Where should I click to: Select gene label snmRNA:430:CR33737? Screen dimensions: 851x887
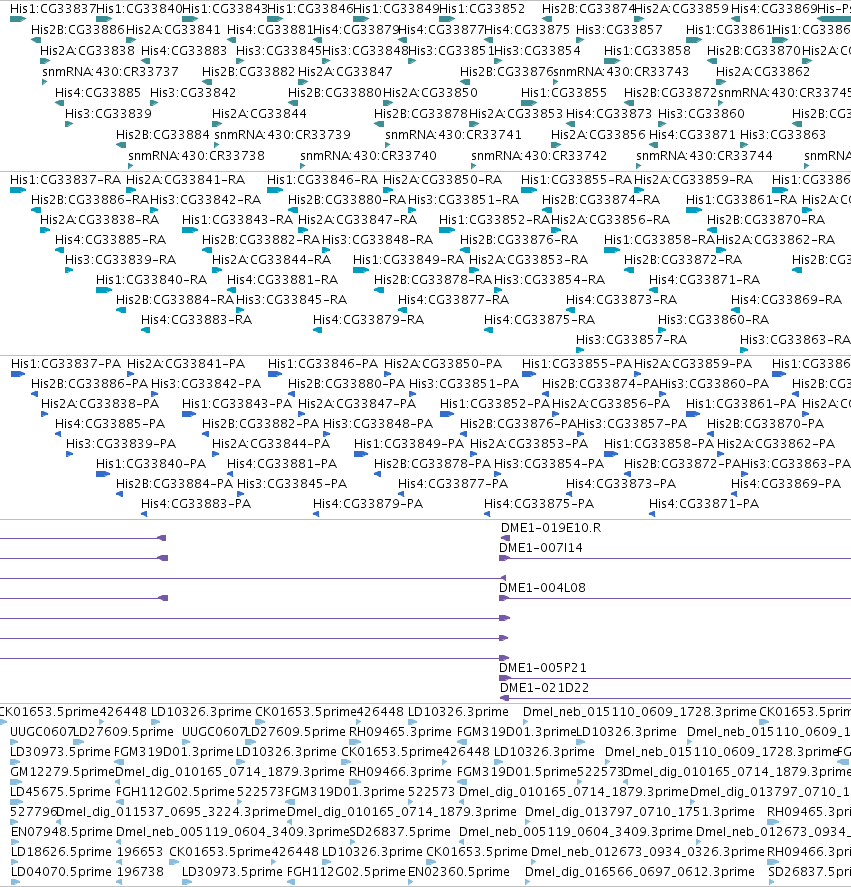point(110,72)
